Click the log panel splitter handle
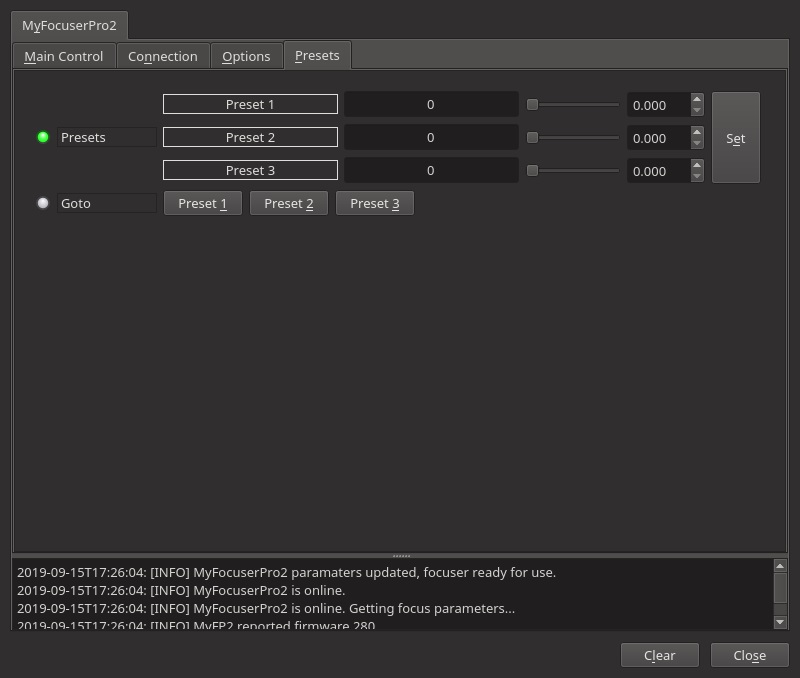 [x=401, y=556]
